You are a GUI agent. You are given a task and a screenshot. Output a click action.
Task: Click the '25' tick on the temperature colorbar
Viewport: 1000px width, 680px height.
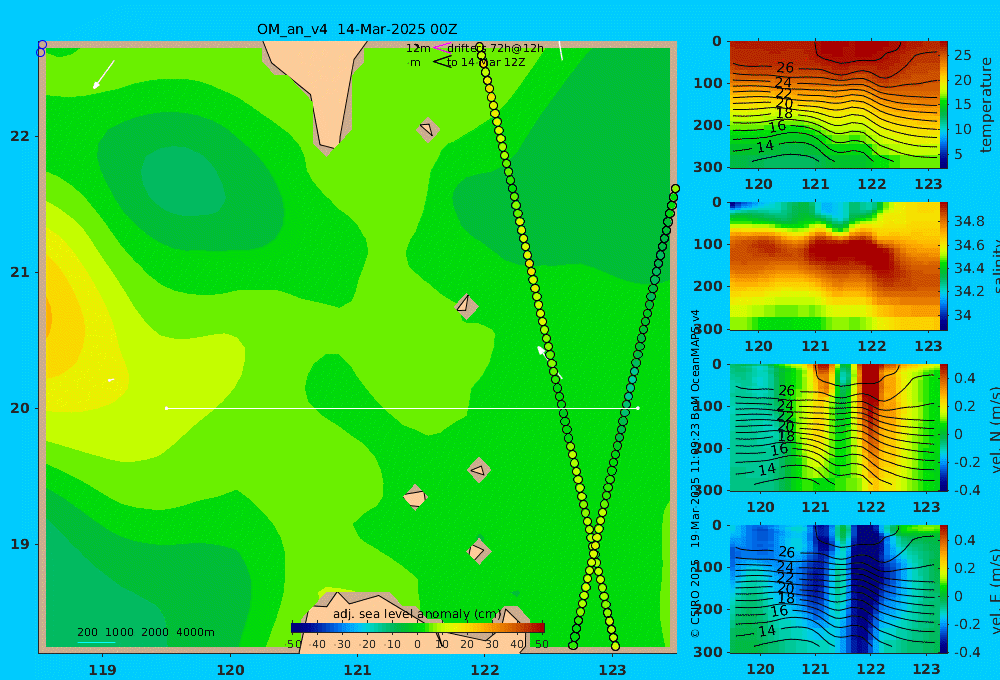point(963,55)
